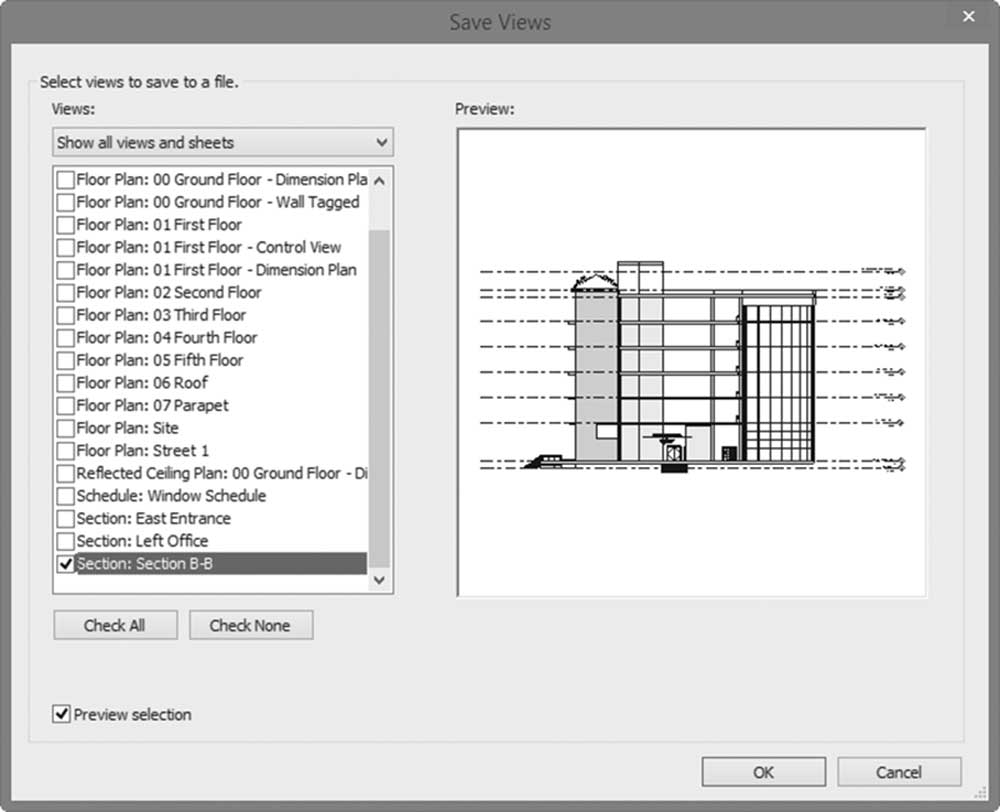Disable the Preview selection checkbox
Viewport: 1000px width, 812px height.
pyautogui.click(x=61, y=714)
